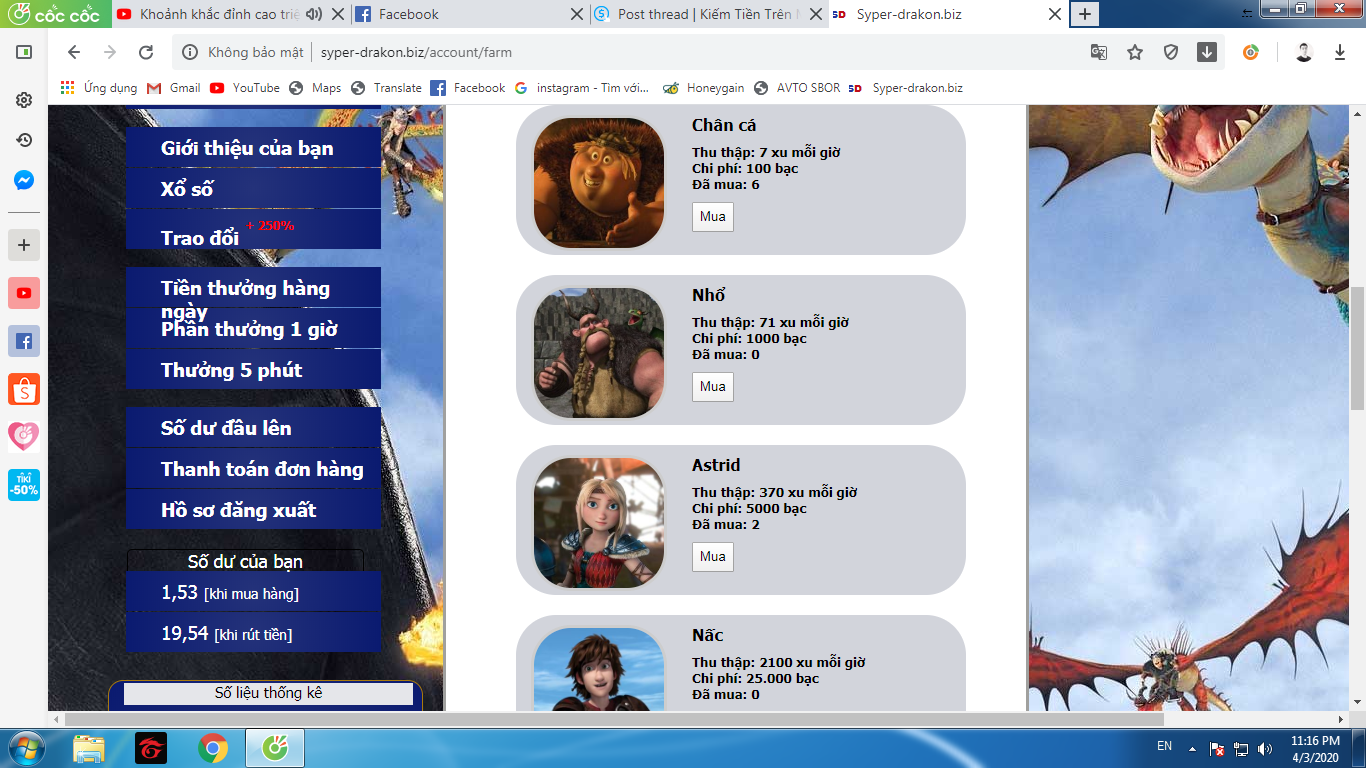This screenshot has width=1366, height=768.
Task: Translate this page icon in address bar
Action: [1098, 52]
